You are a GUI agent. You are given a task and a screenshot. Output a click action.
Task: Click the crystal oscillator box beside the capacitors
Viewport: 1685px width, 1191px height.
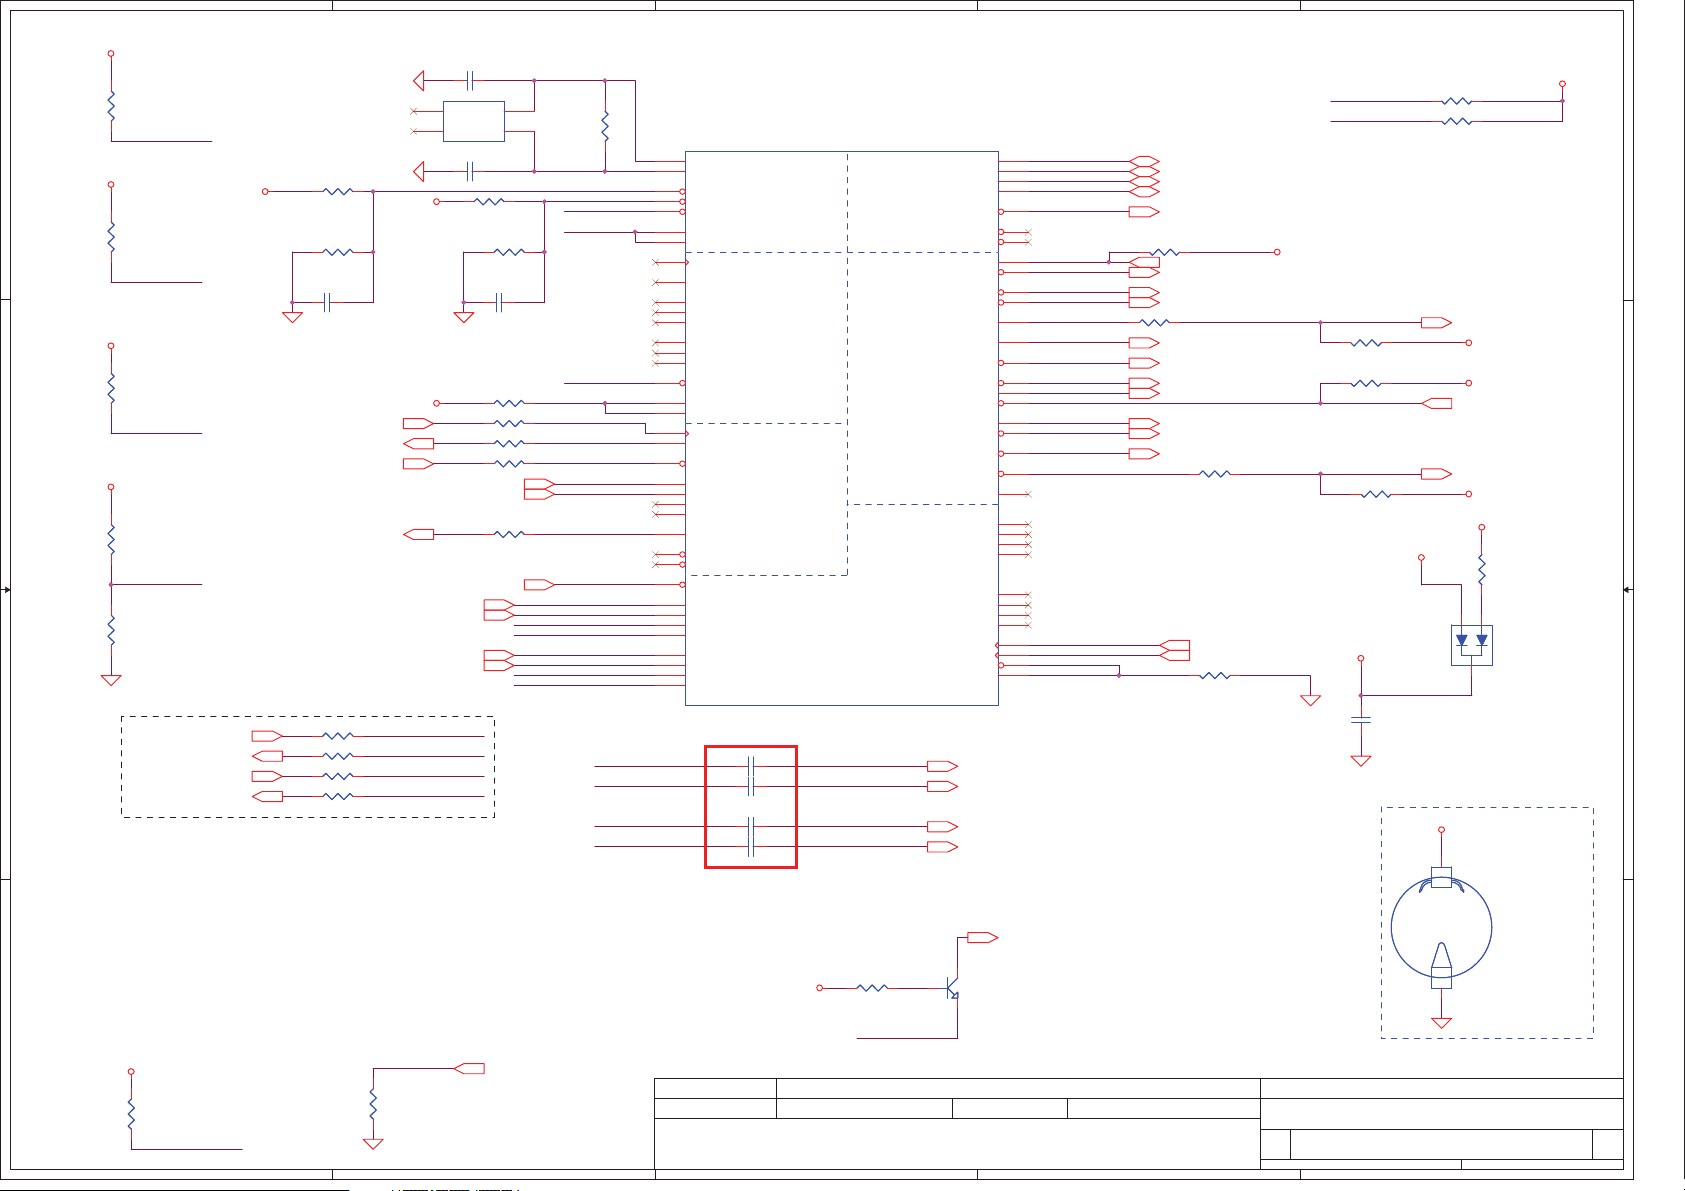tap(473, 121)
